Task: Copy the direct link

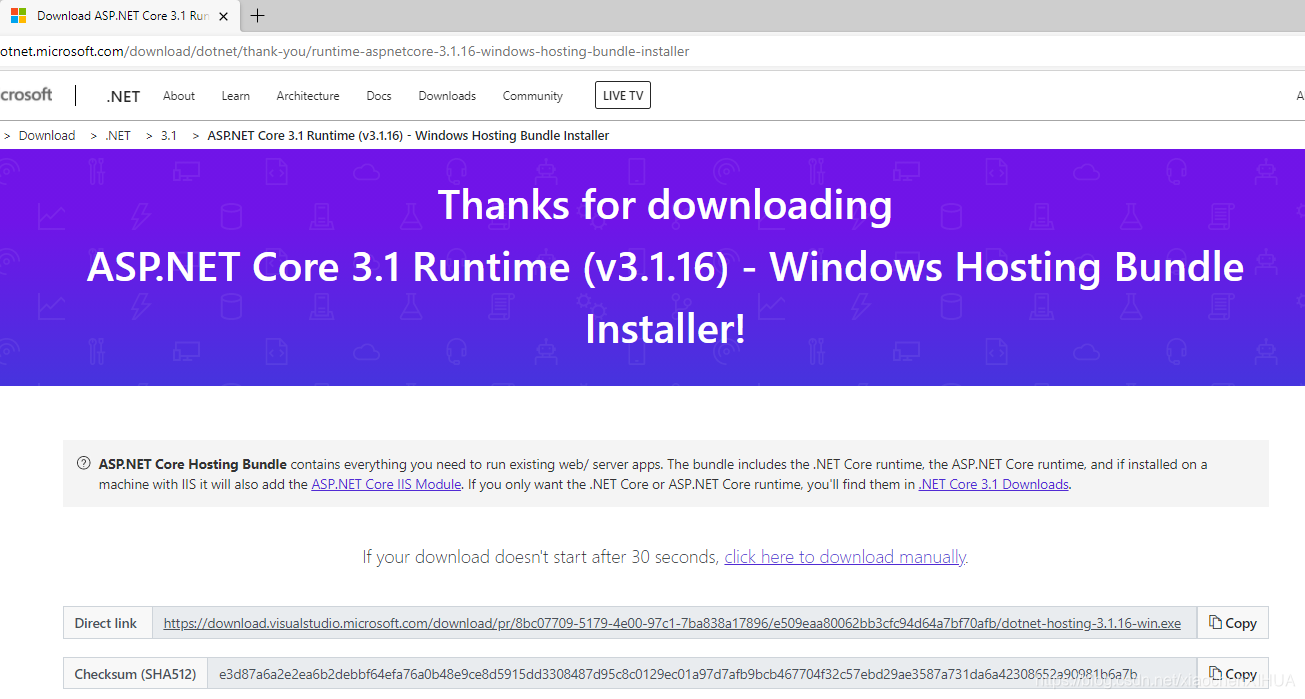Action: [1232, 623]
